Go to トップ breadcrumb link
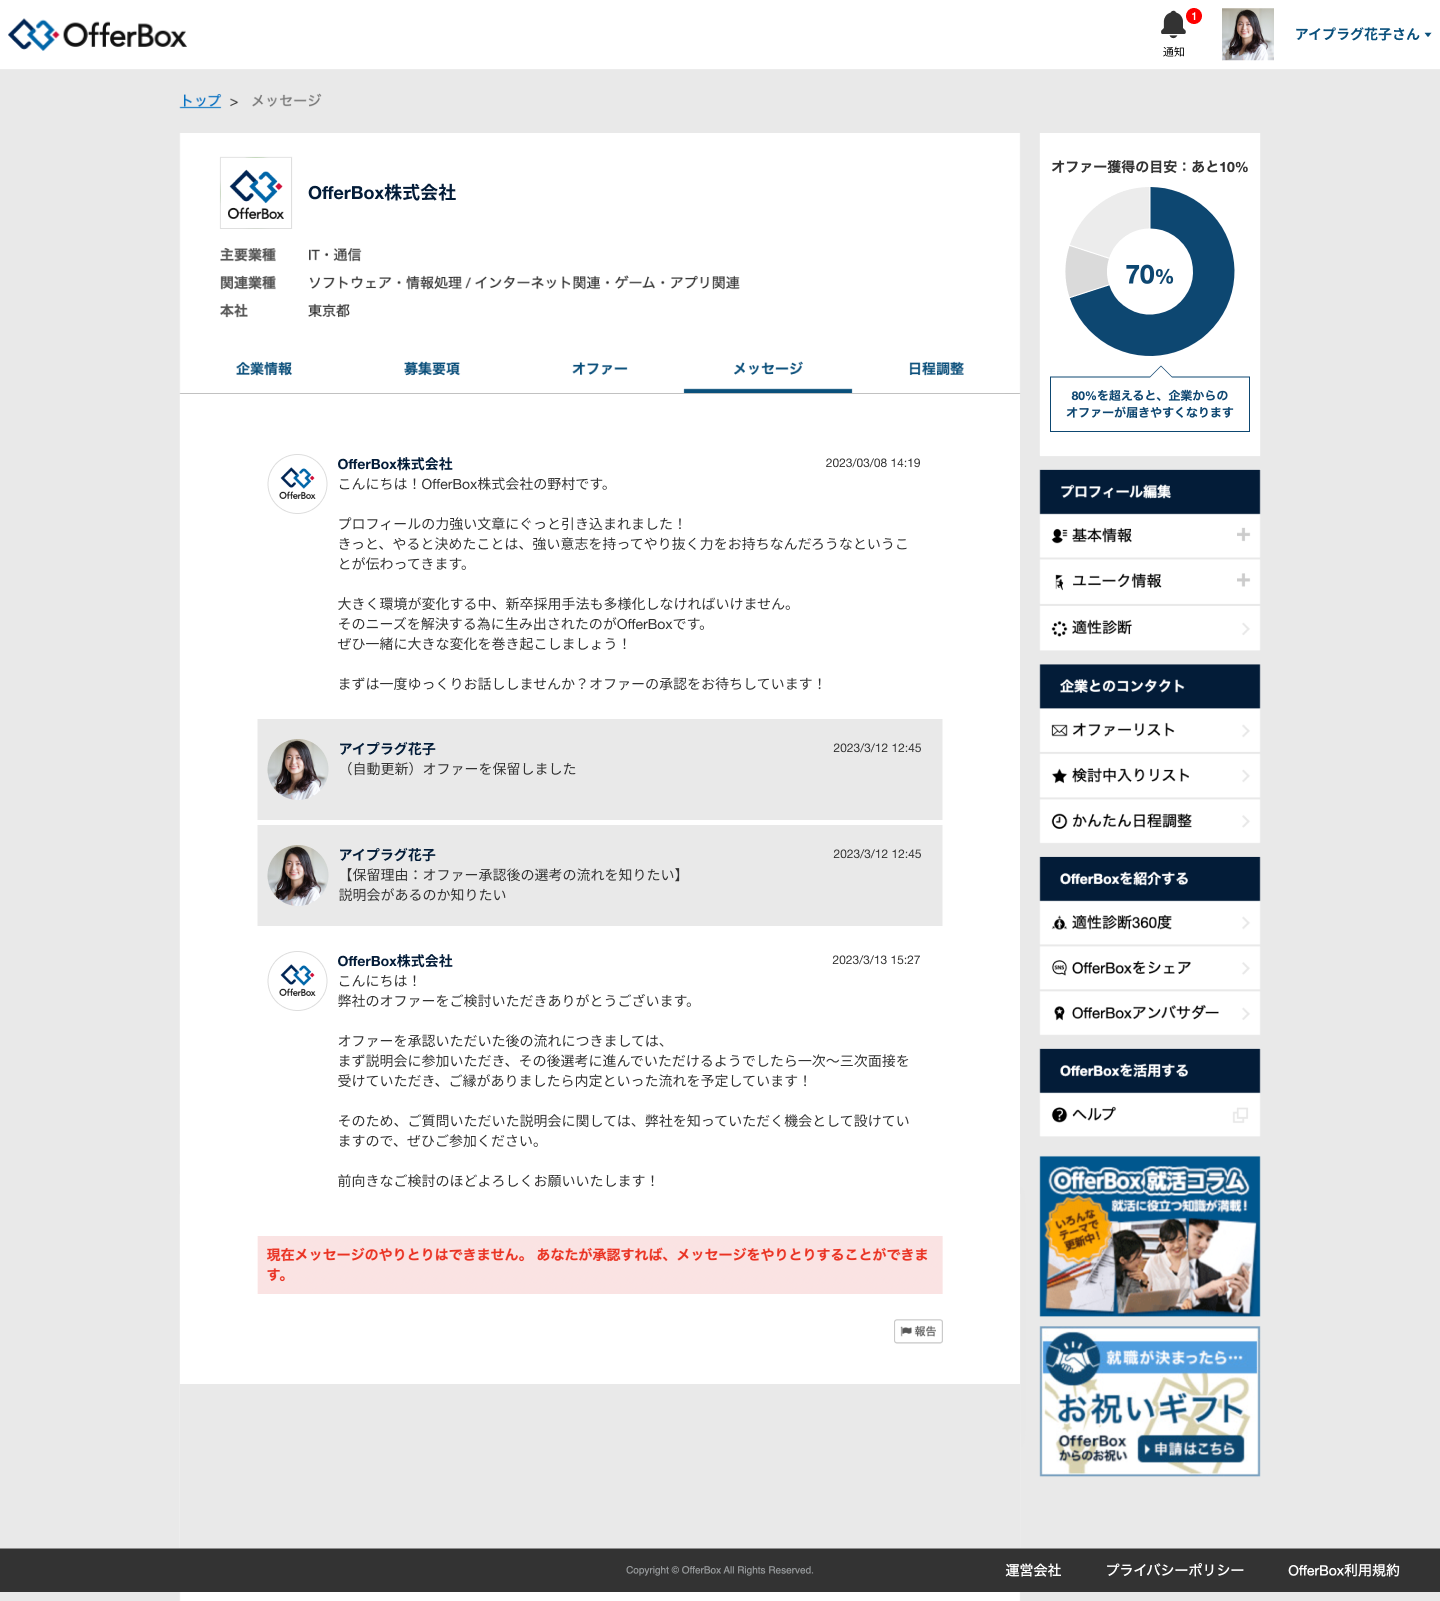The image size is (1440, 1601). (x=200, y=101)
